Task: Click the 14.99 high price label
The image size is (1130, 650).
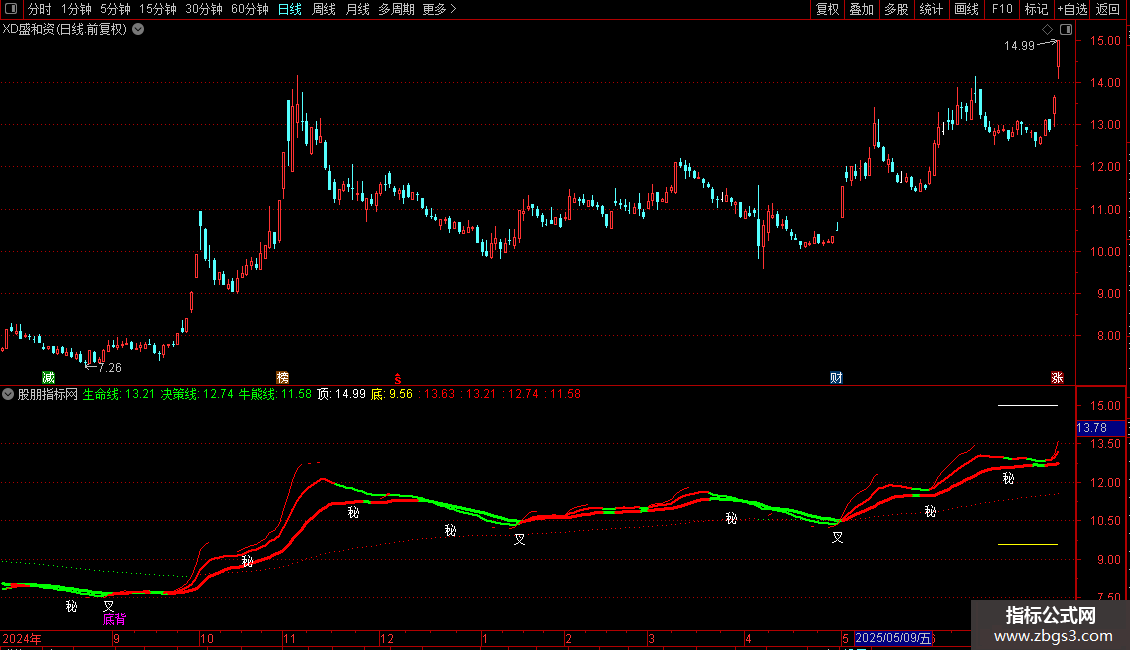Action: click(x=1019, y=45)
